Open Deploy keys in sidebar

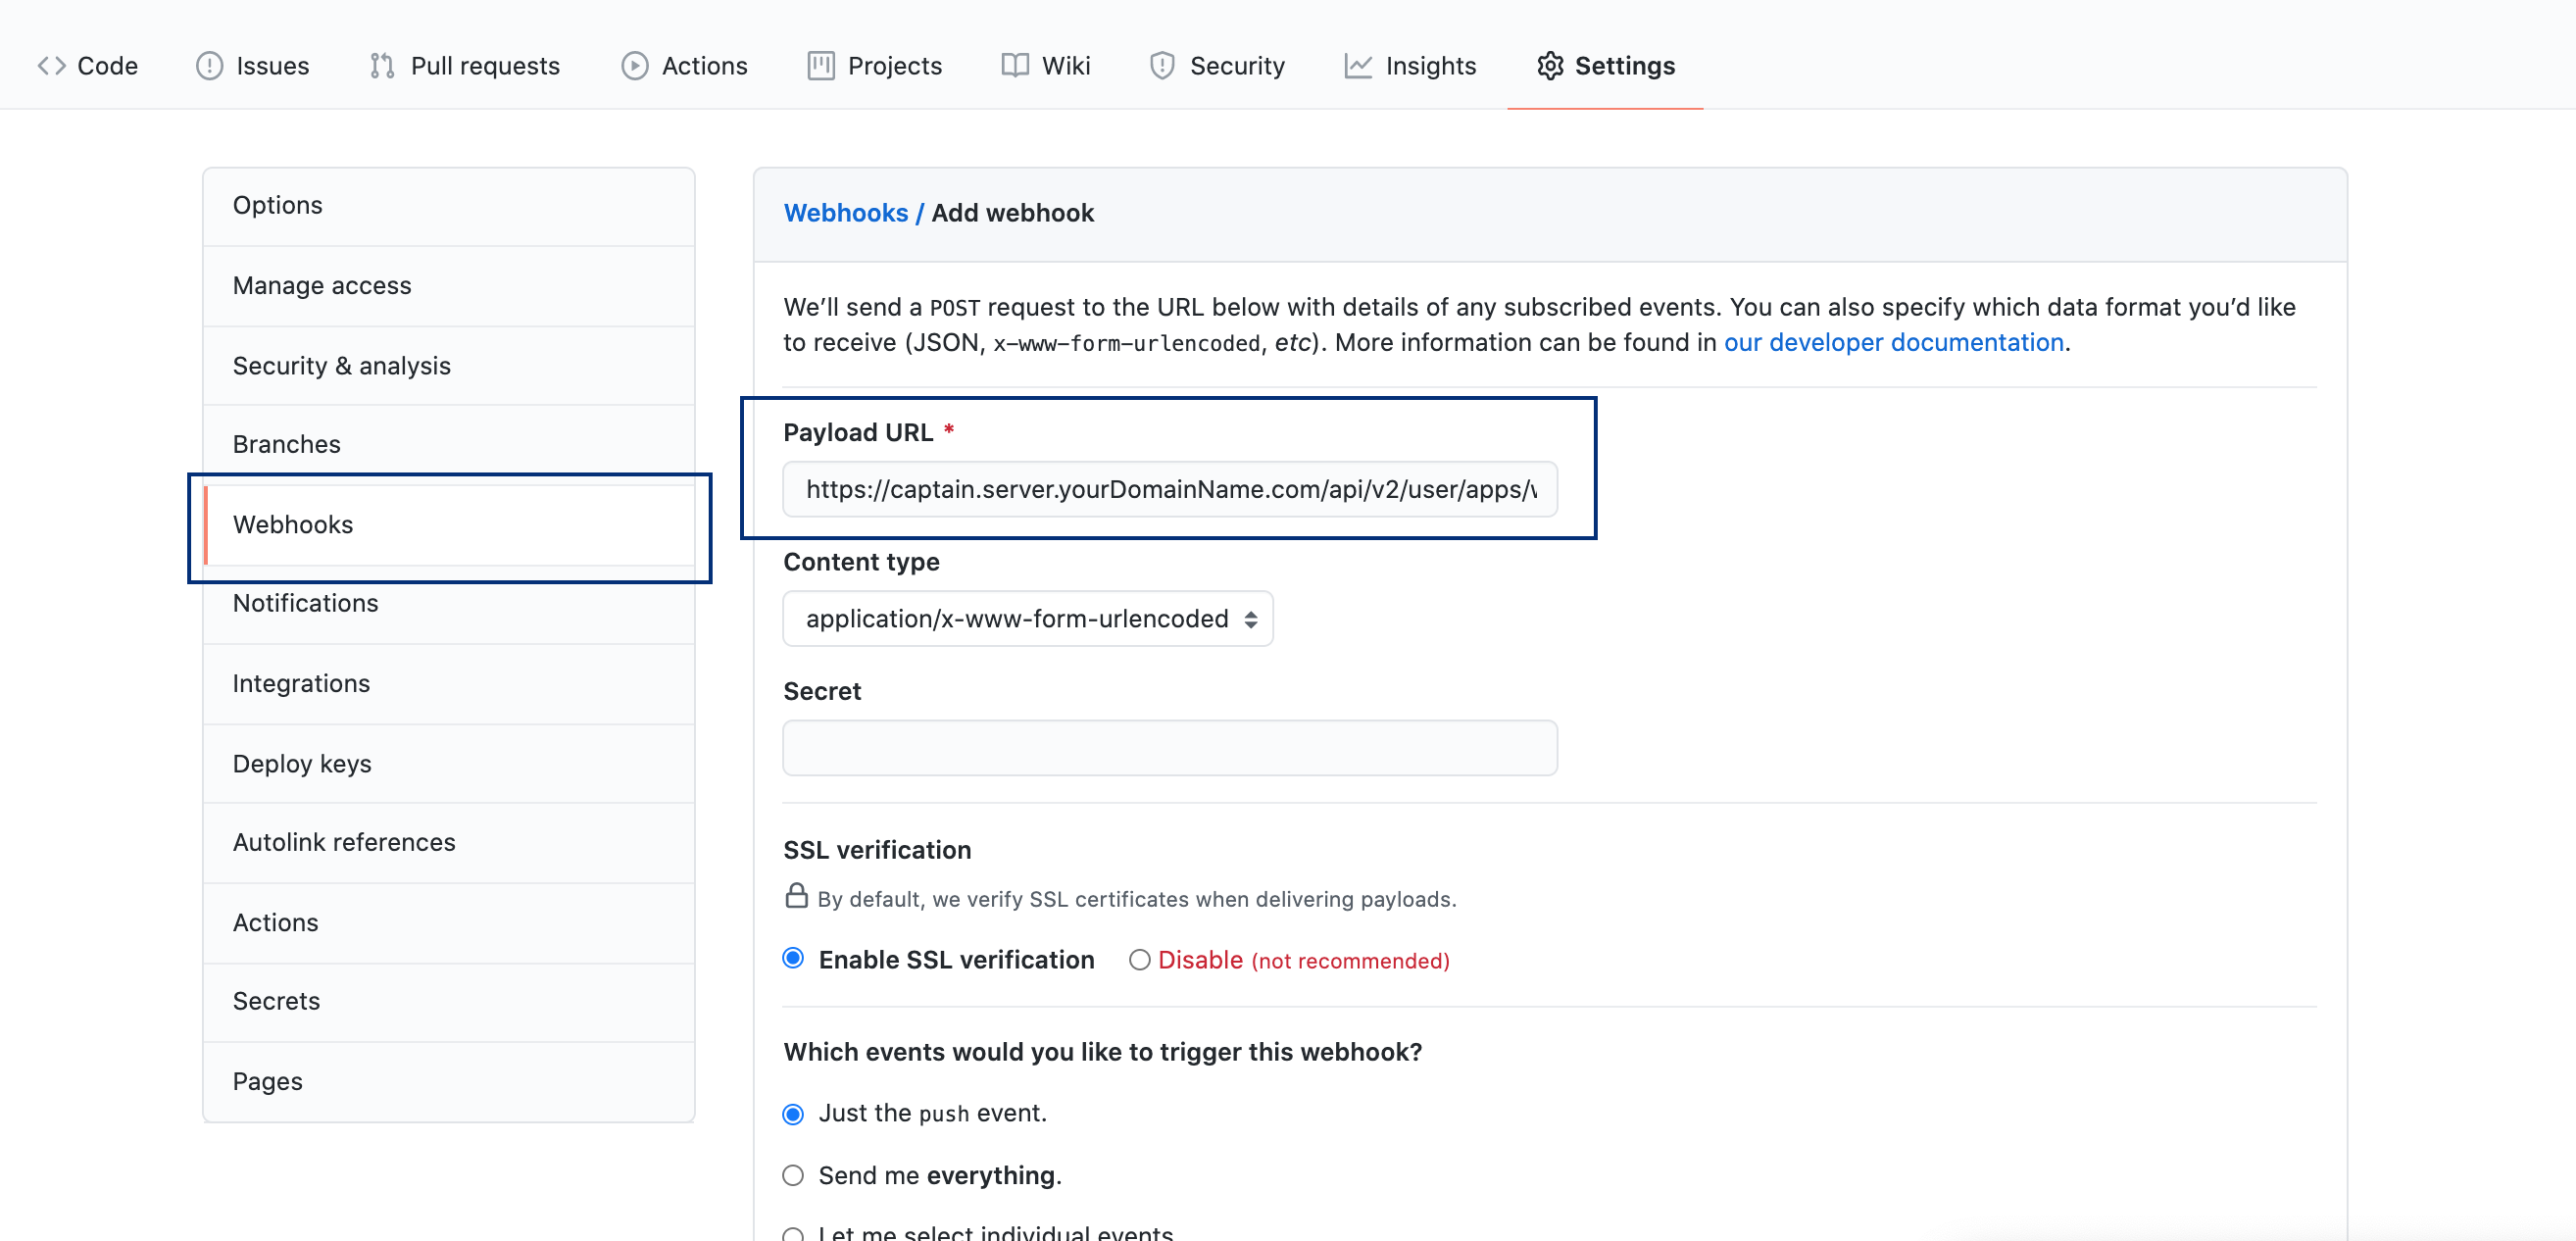302,763
